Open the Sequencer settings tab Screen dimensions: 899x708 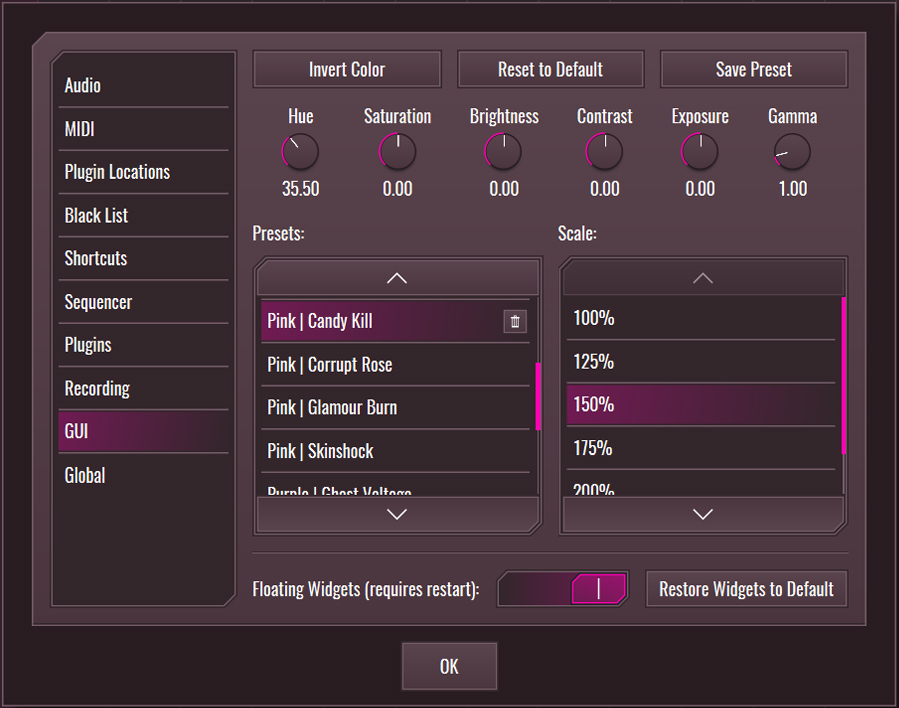143,302
